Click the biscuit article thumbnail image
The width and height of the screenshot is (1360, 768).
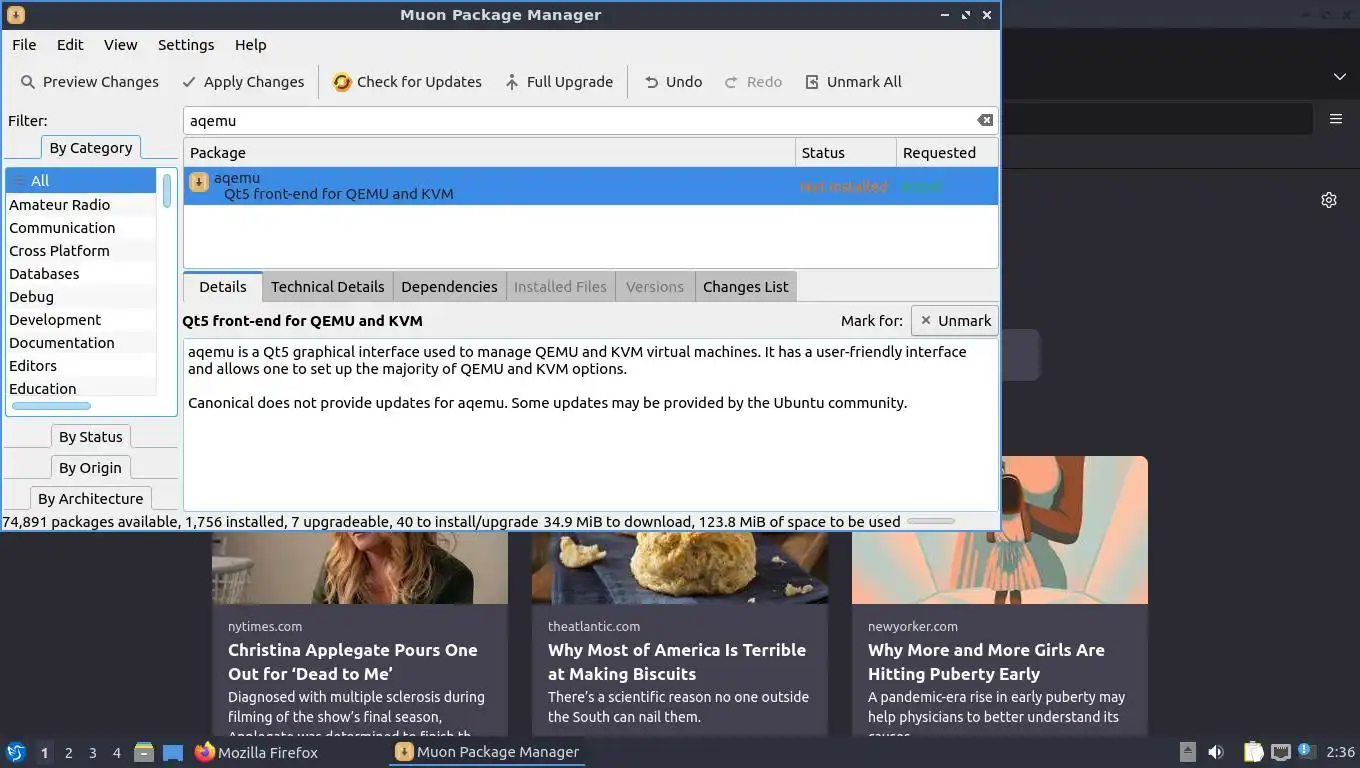tap(680, 567)
